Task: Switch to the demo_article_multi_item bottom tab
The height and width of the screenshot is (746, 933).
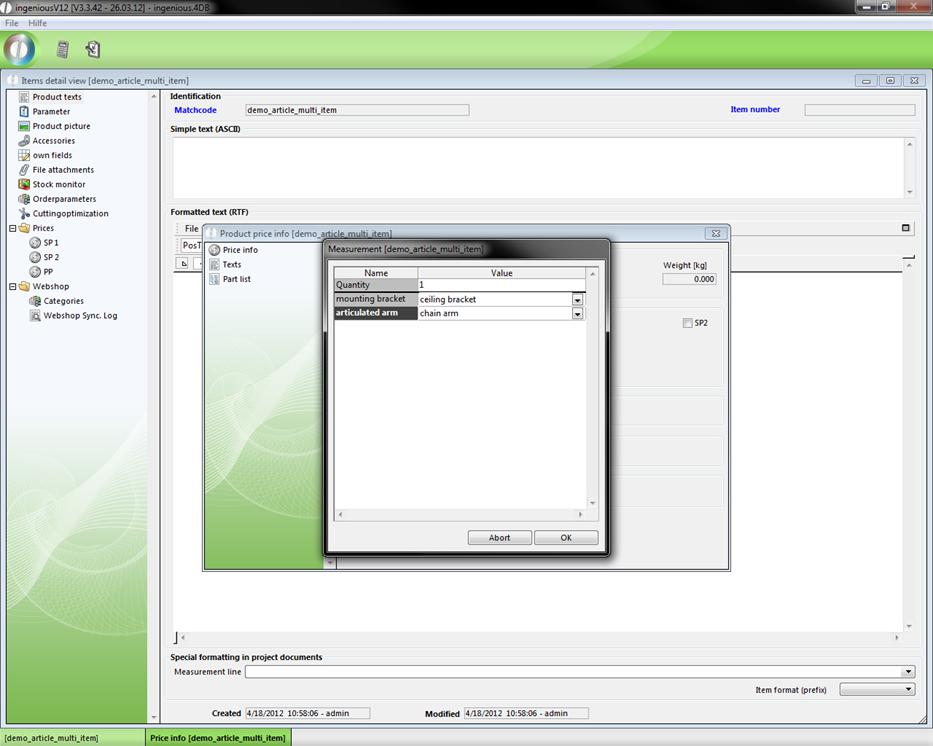Action: [x=51, y=738]
